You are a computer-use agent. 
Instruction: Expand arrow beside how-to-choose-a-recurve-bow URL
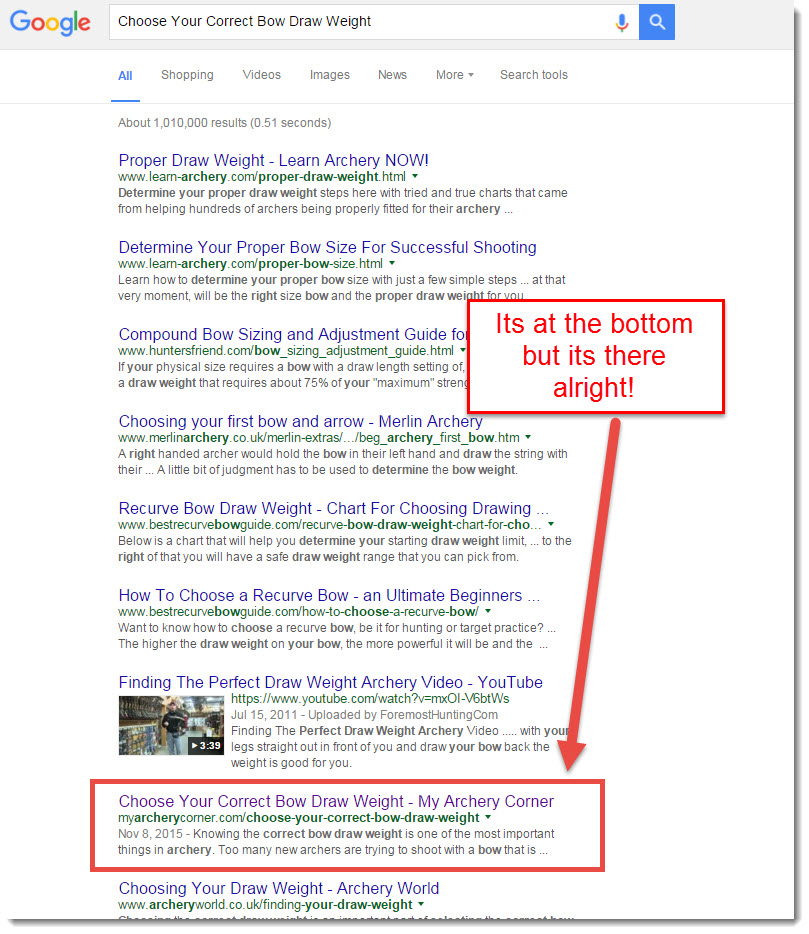(x=488, y=611)
